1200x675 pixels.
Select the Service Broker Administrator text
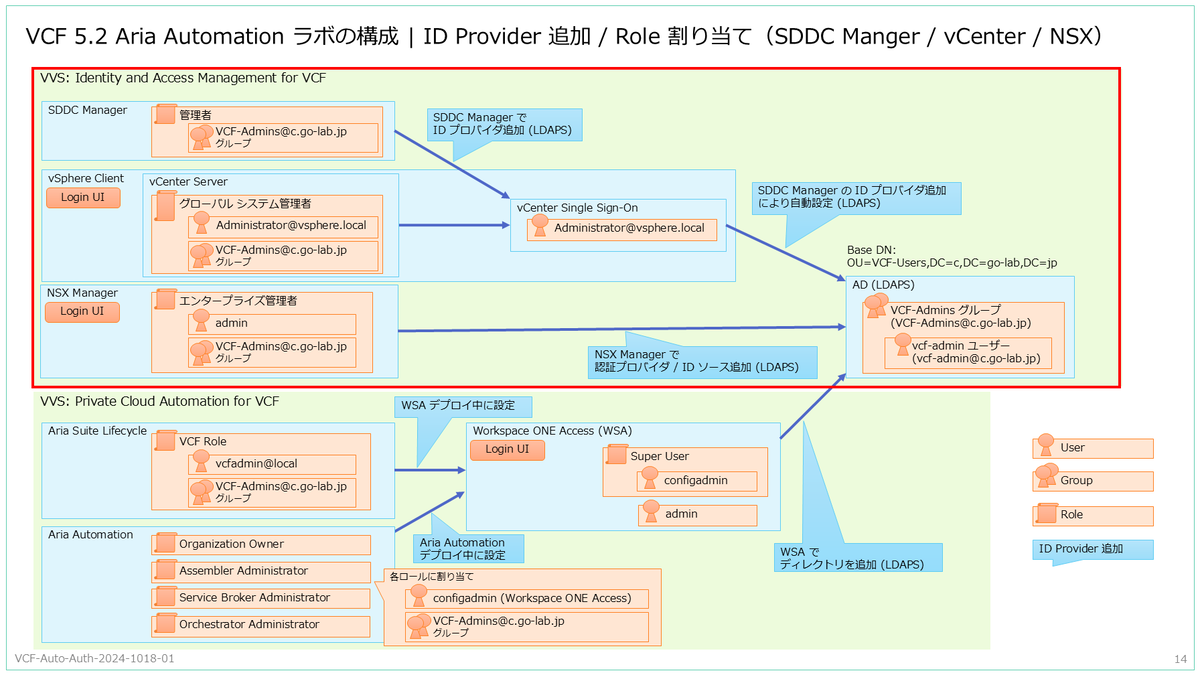[x=255, y=598]
